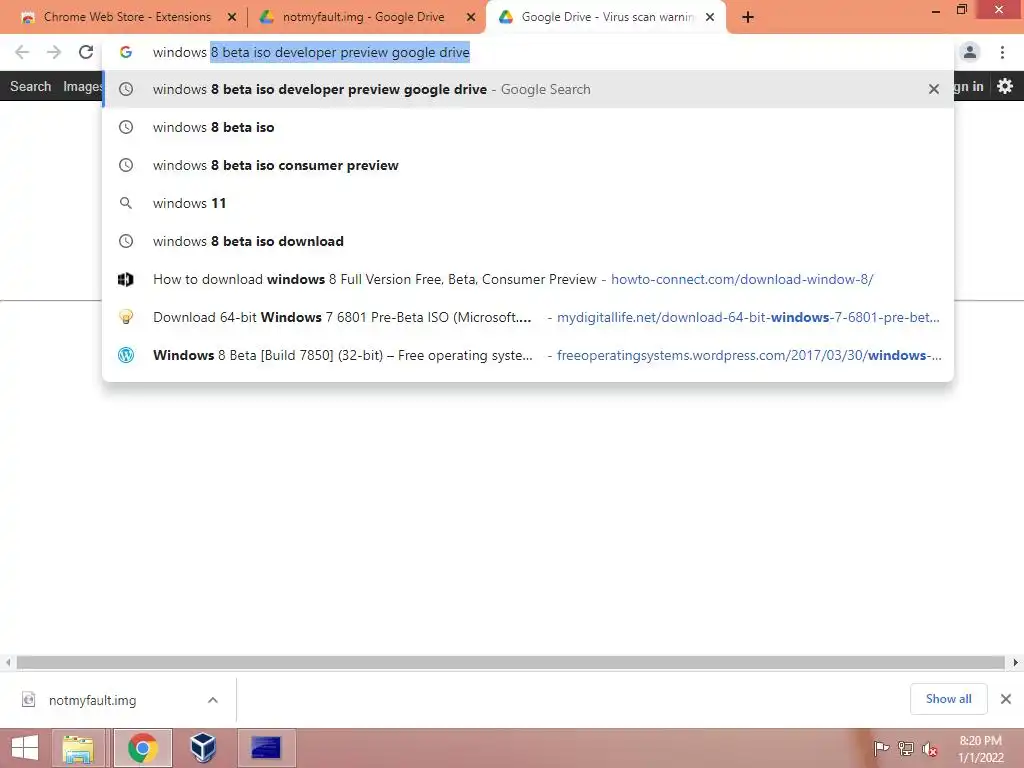Open downloaded file notmyfault.img
Image resolution: width=1024 pixels, height=768 pixels.
(x=93, y=700)
